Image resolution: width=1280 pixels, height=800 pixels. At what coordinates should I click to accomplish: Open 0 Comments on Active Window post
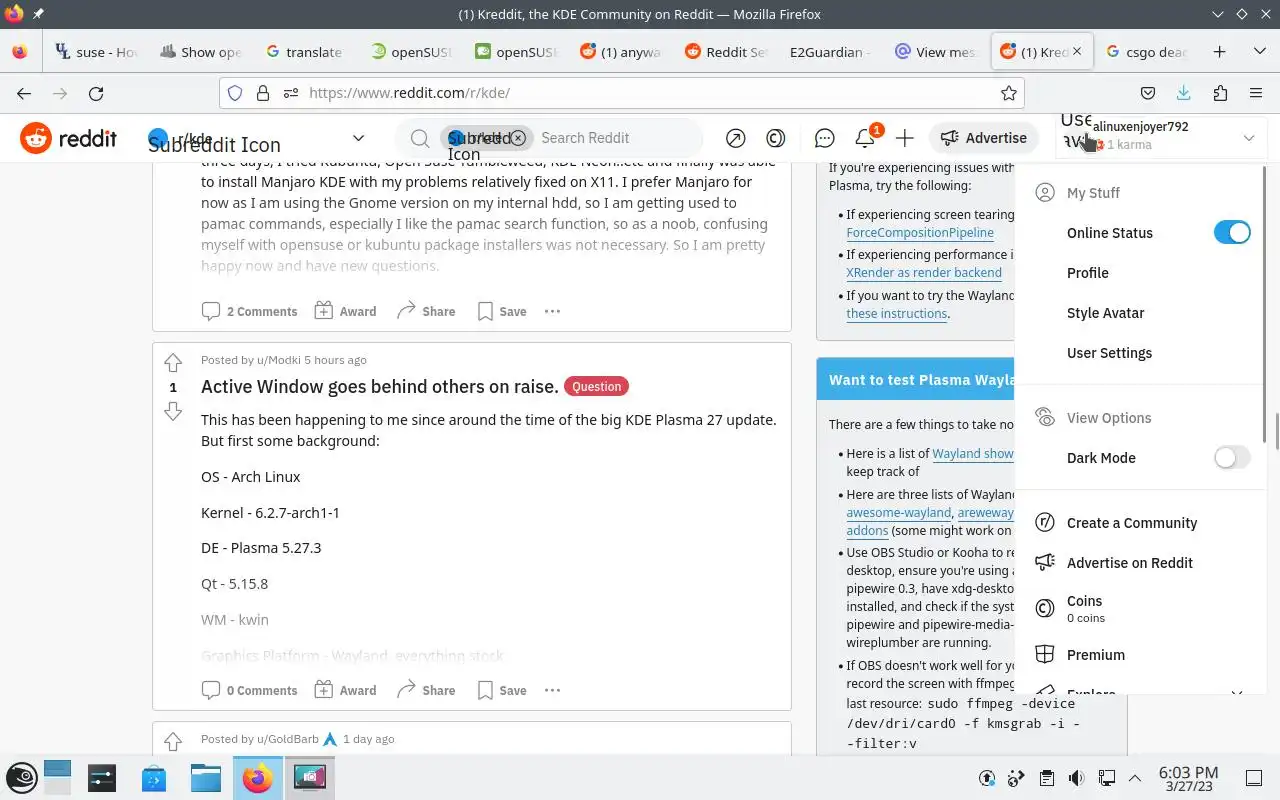click(250, 690)
